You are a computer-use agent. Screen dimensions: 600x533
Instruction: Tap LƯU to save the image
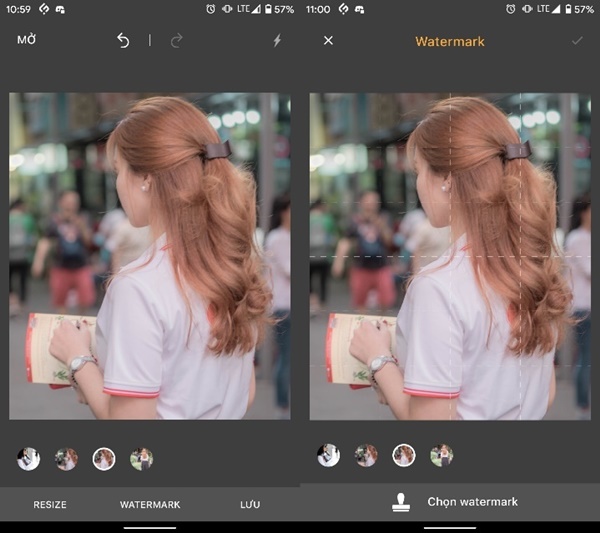(x=250, y=505)
